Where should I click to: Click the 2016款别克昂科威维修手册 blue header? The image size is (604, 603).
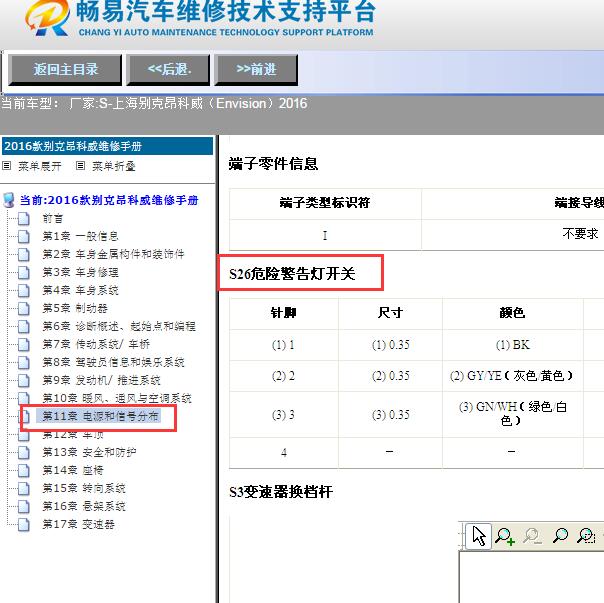click(x=107, y=146)
